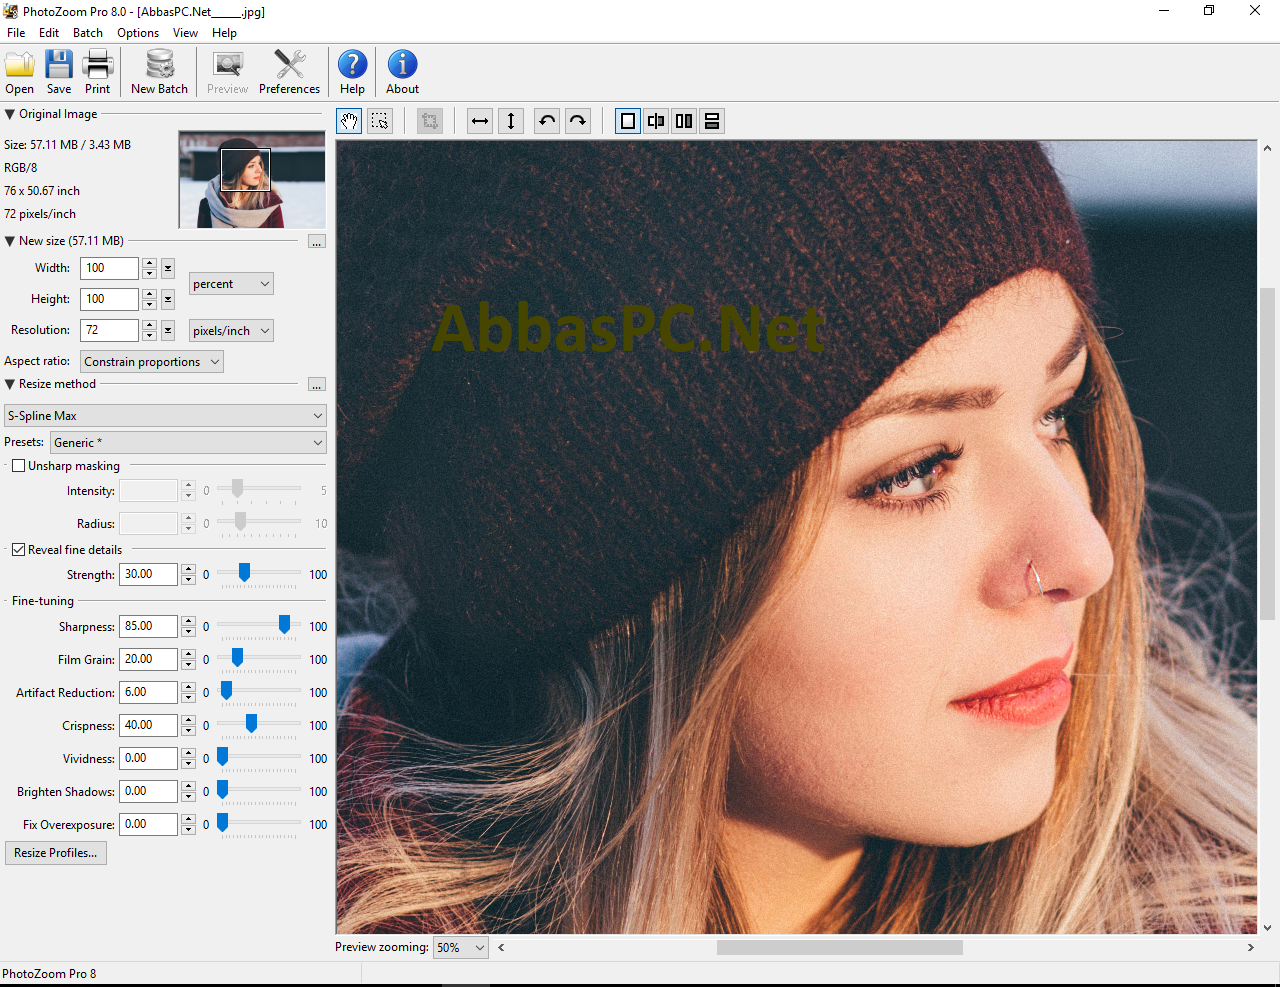Screen dimensions: 1280x987
Task: Click the crop tool icon
Action: click(430, 121)
